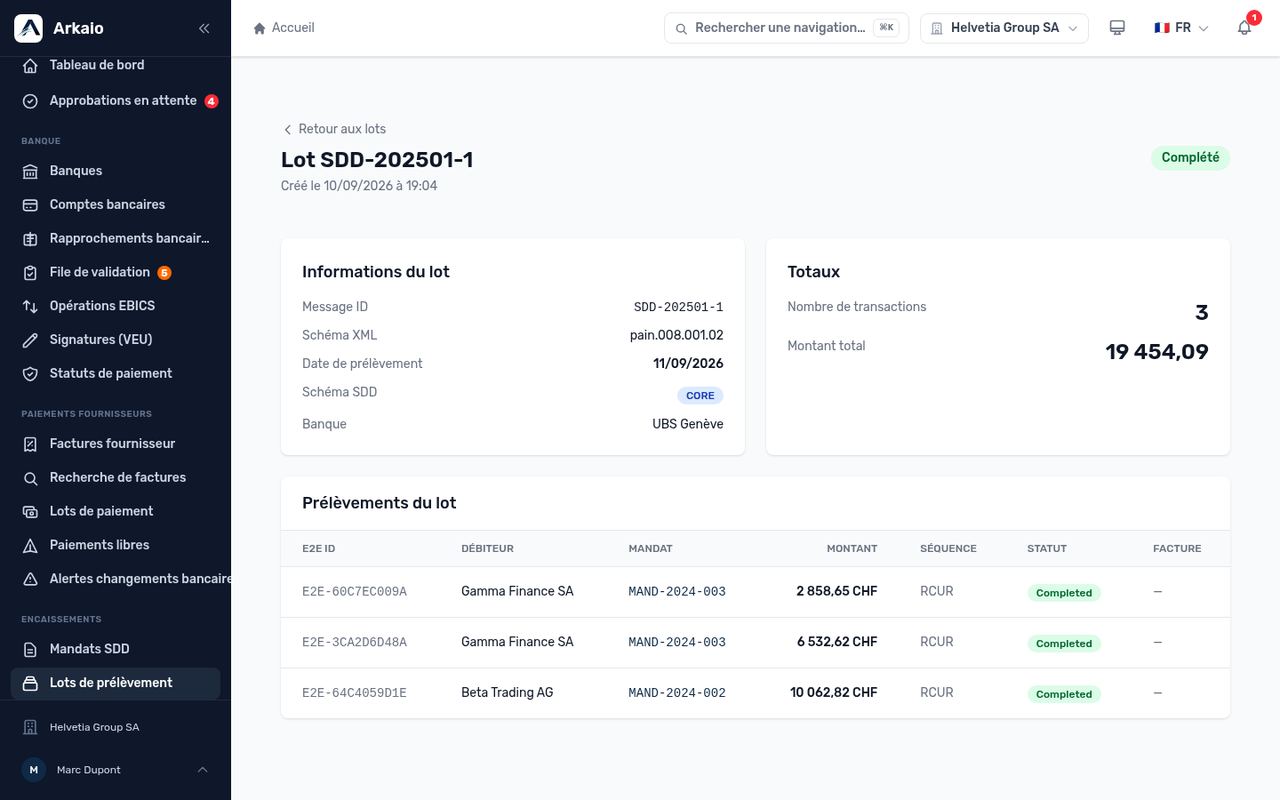Image resolution: width=1280 pixels, height=800 pixels.
Task: Click the Mandats SDD document icon
Action: point(30,649)
